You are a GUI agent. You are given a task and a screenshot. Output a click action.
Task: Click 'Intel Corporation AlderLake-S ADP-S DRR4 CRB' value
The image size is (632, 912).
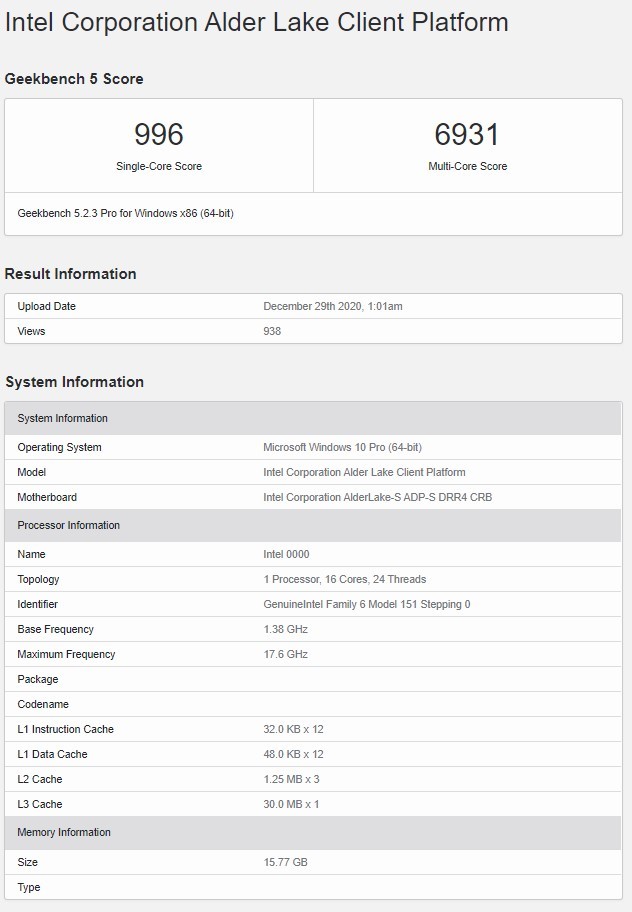click(378, 497)
